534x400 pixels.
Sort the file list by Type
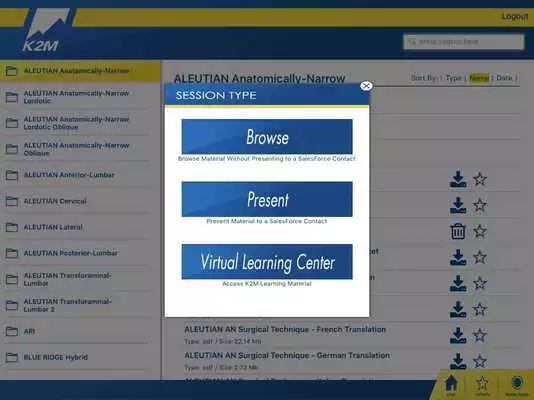click(453, 78)
